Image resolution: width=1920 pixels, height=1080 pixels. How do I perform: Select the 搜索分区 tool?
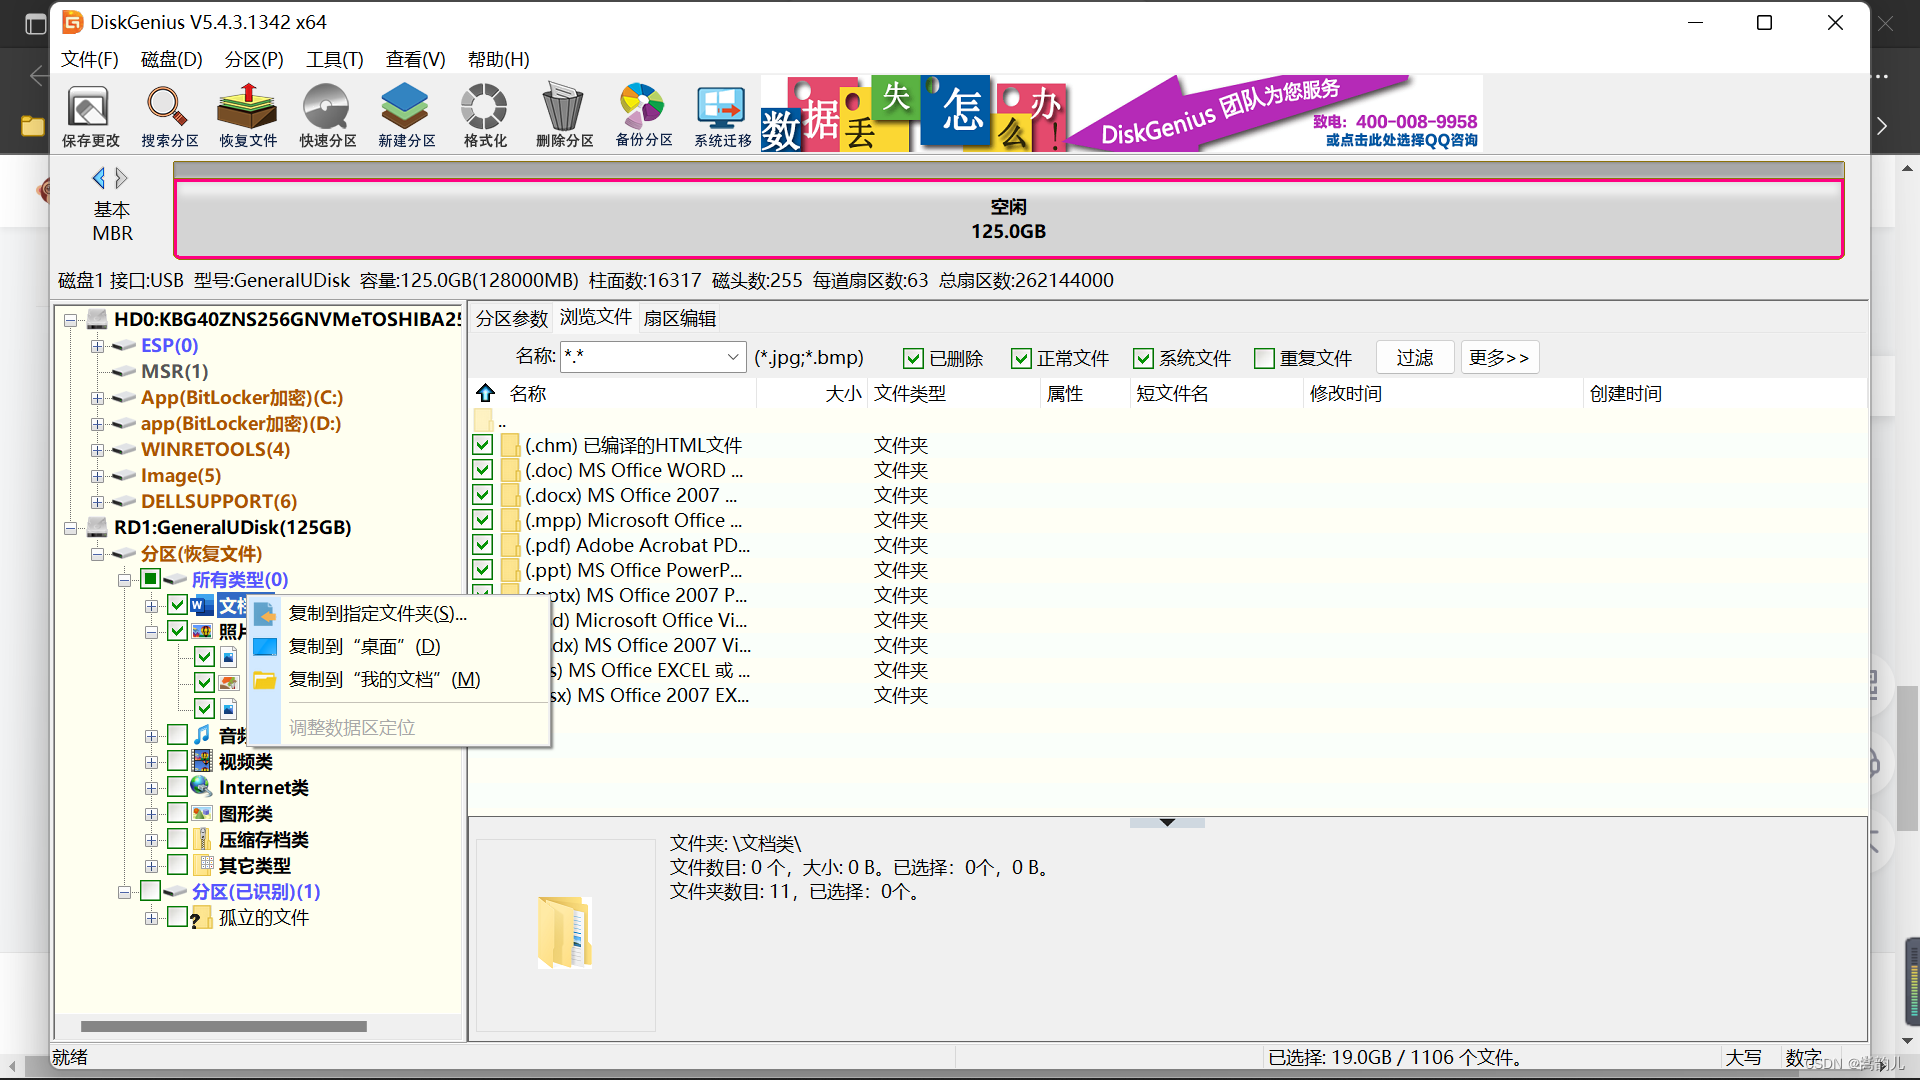click(x=167, y=114)
